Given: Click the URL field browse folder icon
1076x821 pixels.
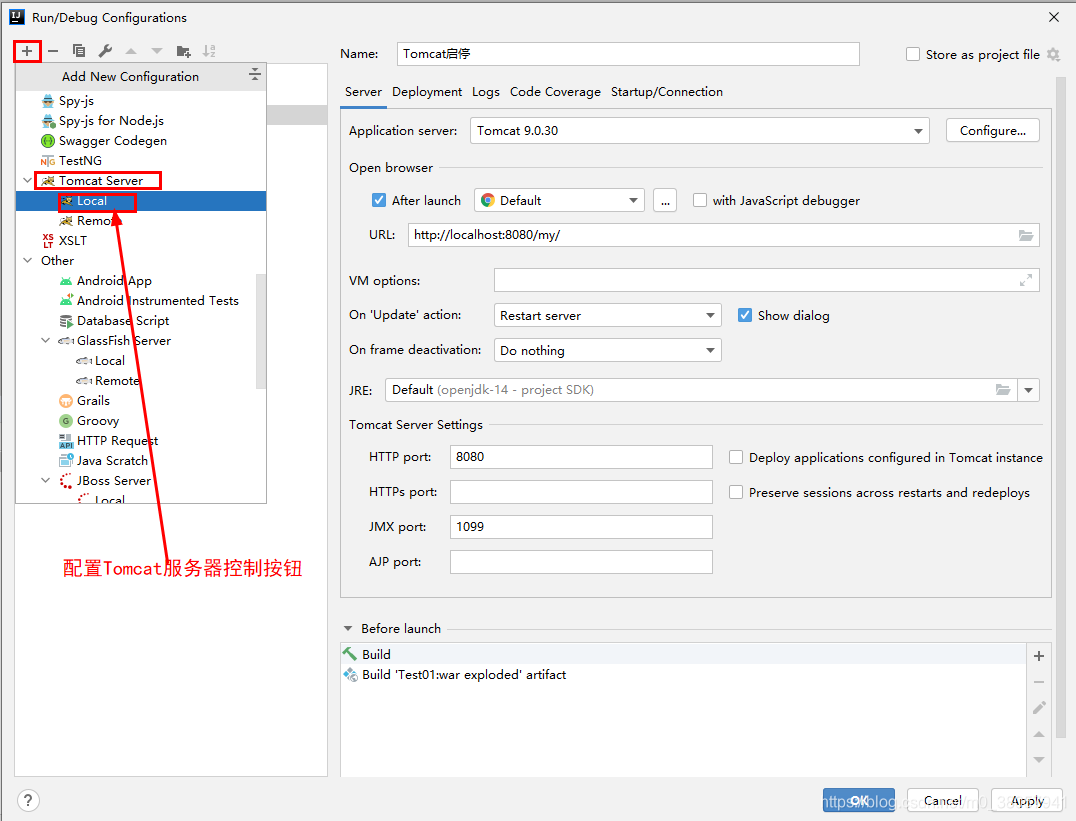Looking at the screenshot, I should [1026, 235].
